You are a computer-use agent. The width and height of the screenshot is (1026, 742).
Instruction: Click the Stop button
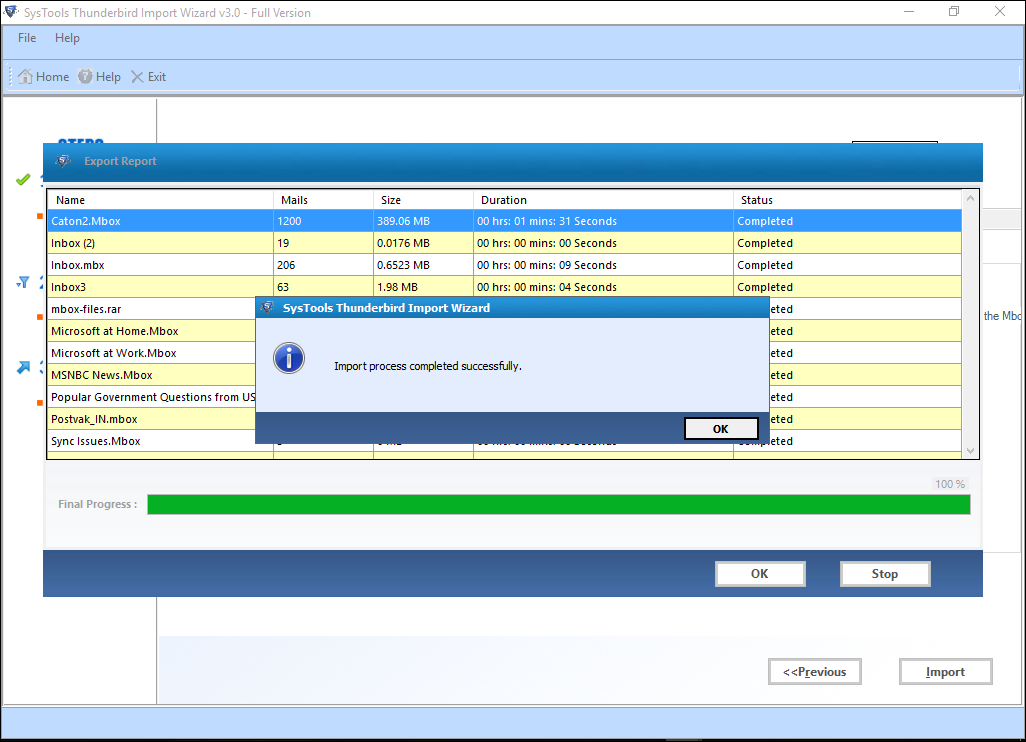(885, 574)
